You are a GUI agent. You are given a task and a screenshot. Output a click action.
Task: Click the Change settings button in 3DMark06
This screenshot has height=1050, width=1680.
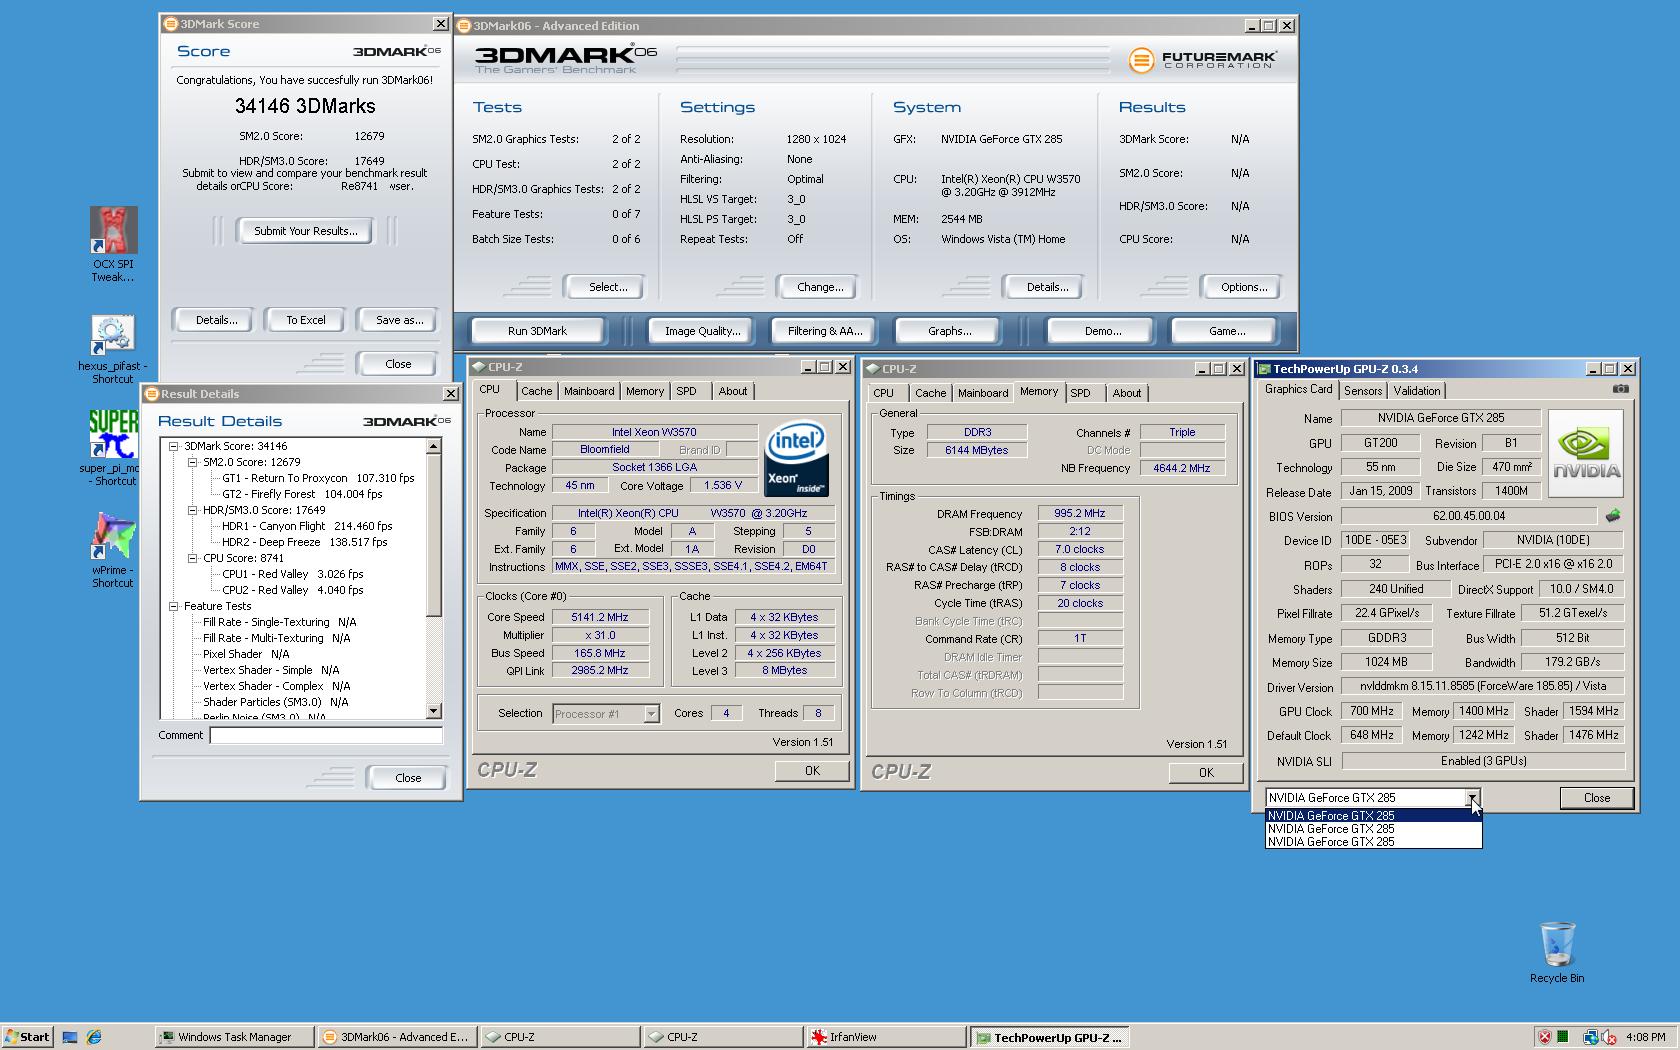[x=820, y=287]
